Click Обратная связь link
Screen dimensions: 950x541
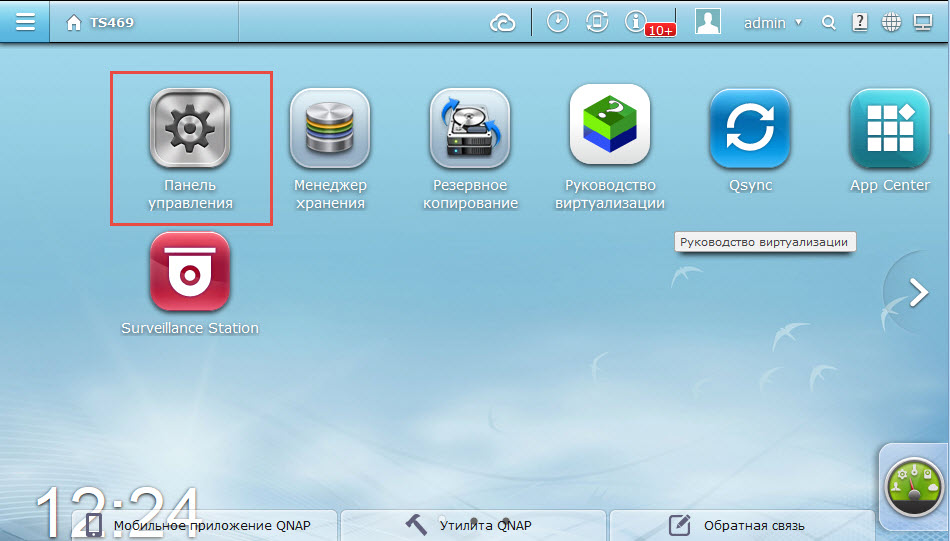pos(742,525)
